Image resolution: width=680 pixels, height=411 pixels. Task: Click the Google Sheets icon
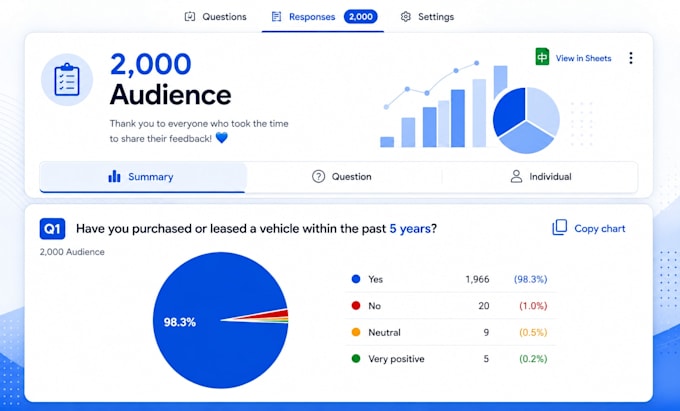pyautogui.click(x=542, y=57)
